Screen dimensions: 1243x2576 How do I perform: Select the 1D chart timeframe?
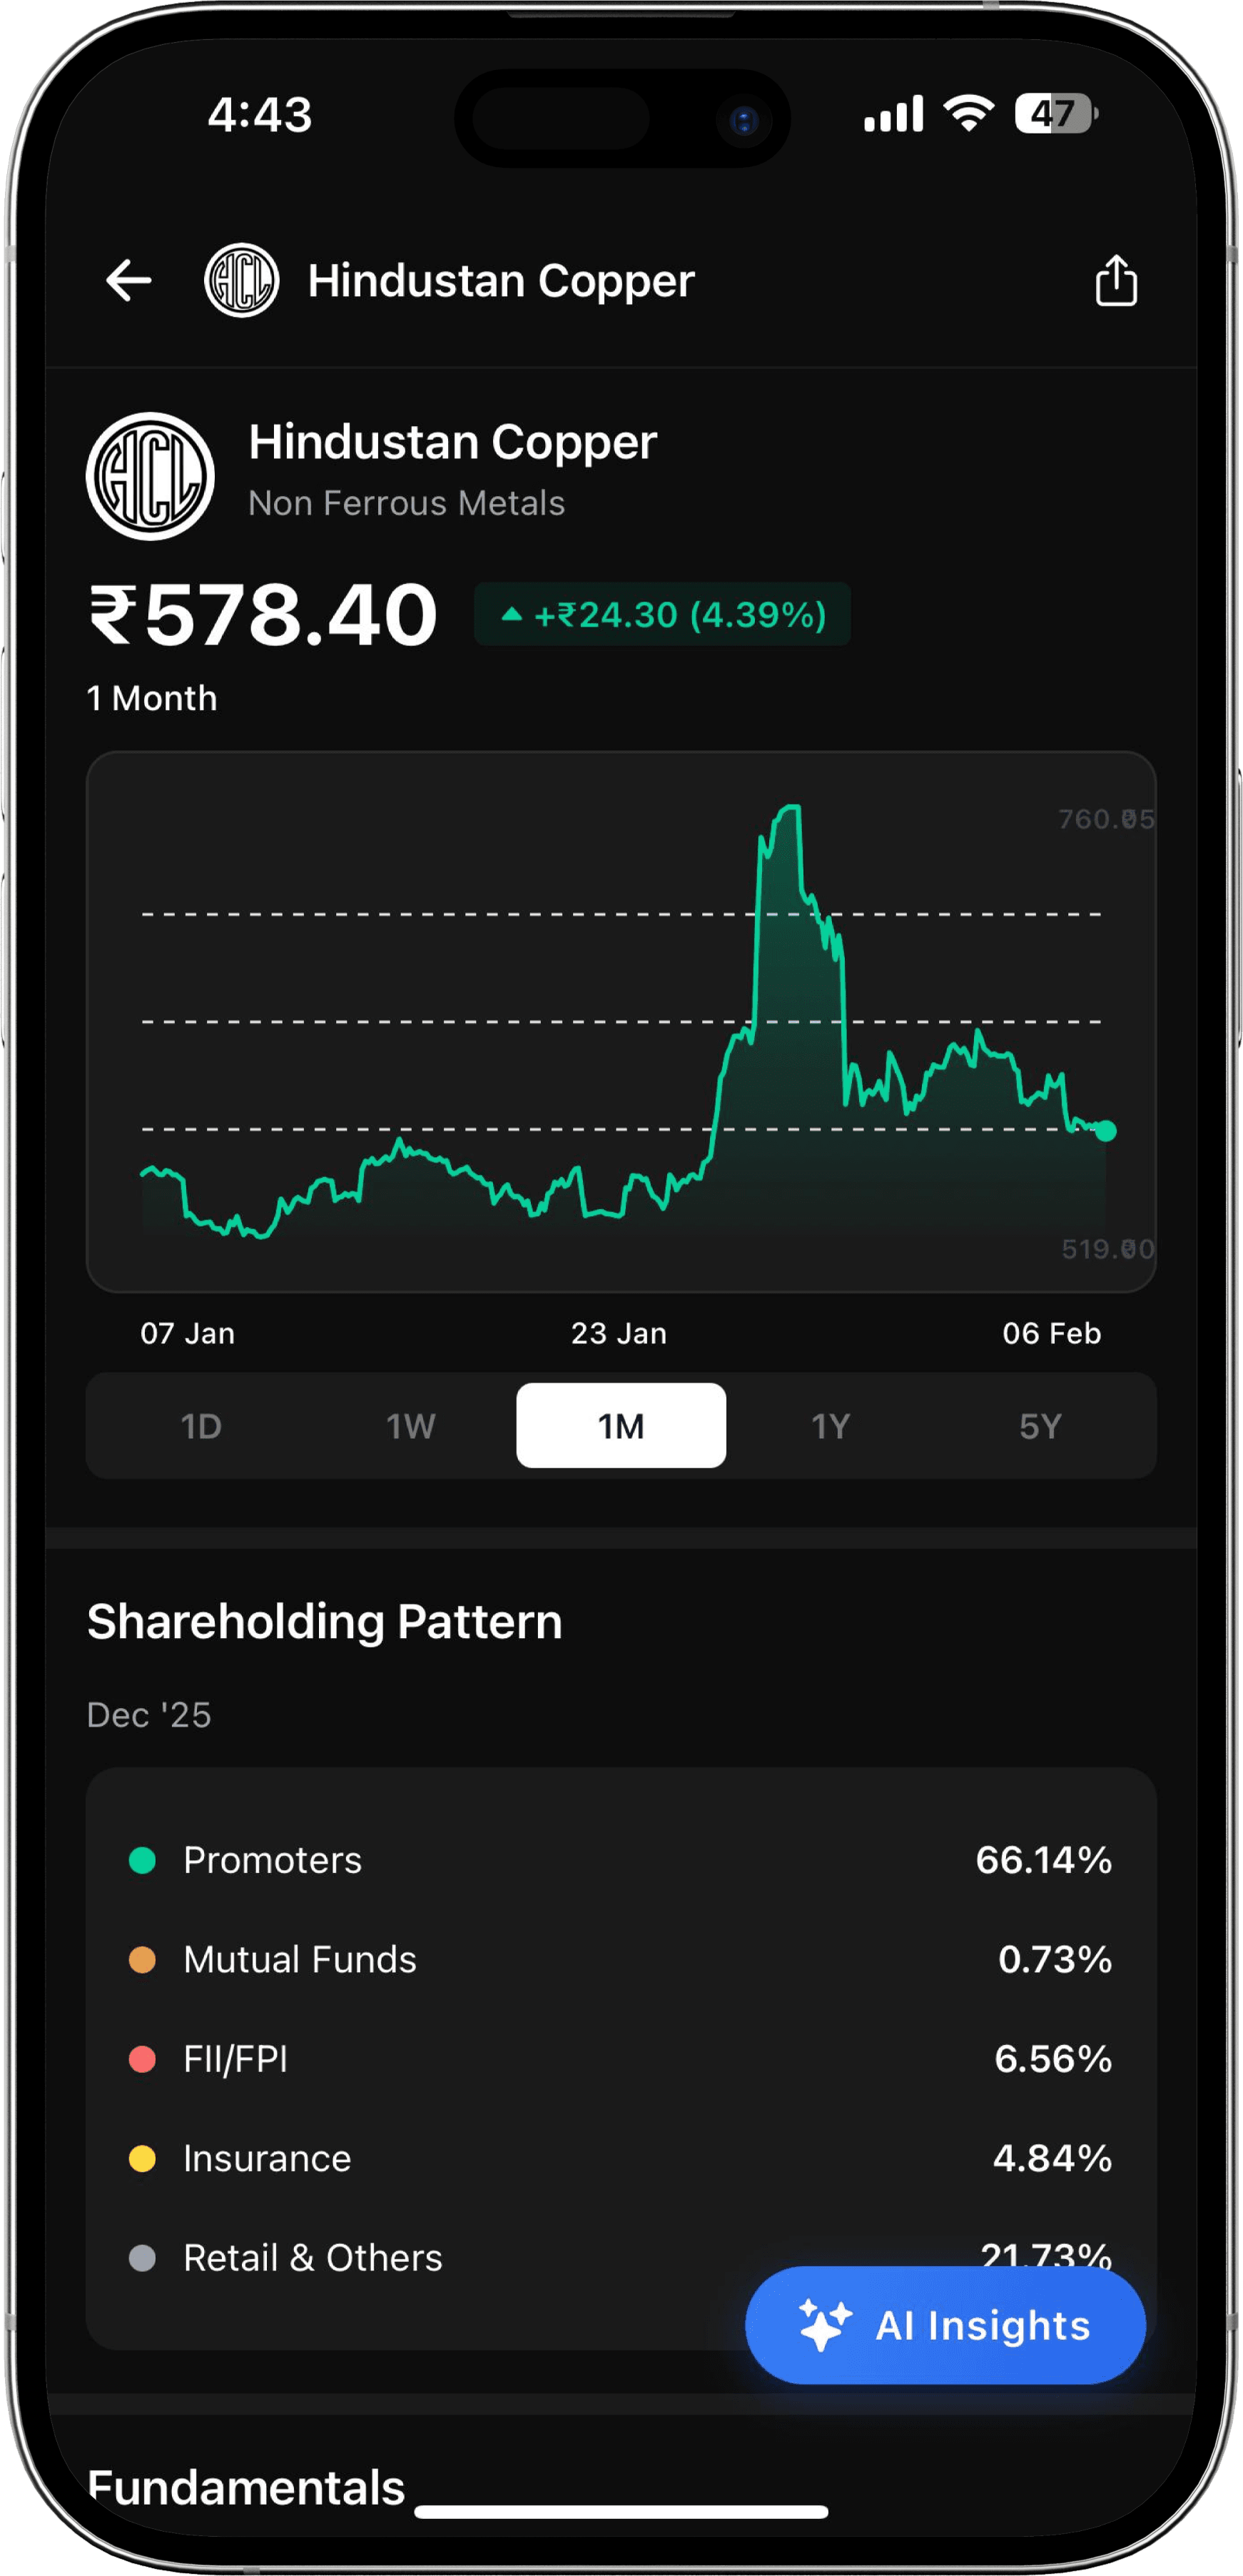[x=202, y=1426]
